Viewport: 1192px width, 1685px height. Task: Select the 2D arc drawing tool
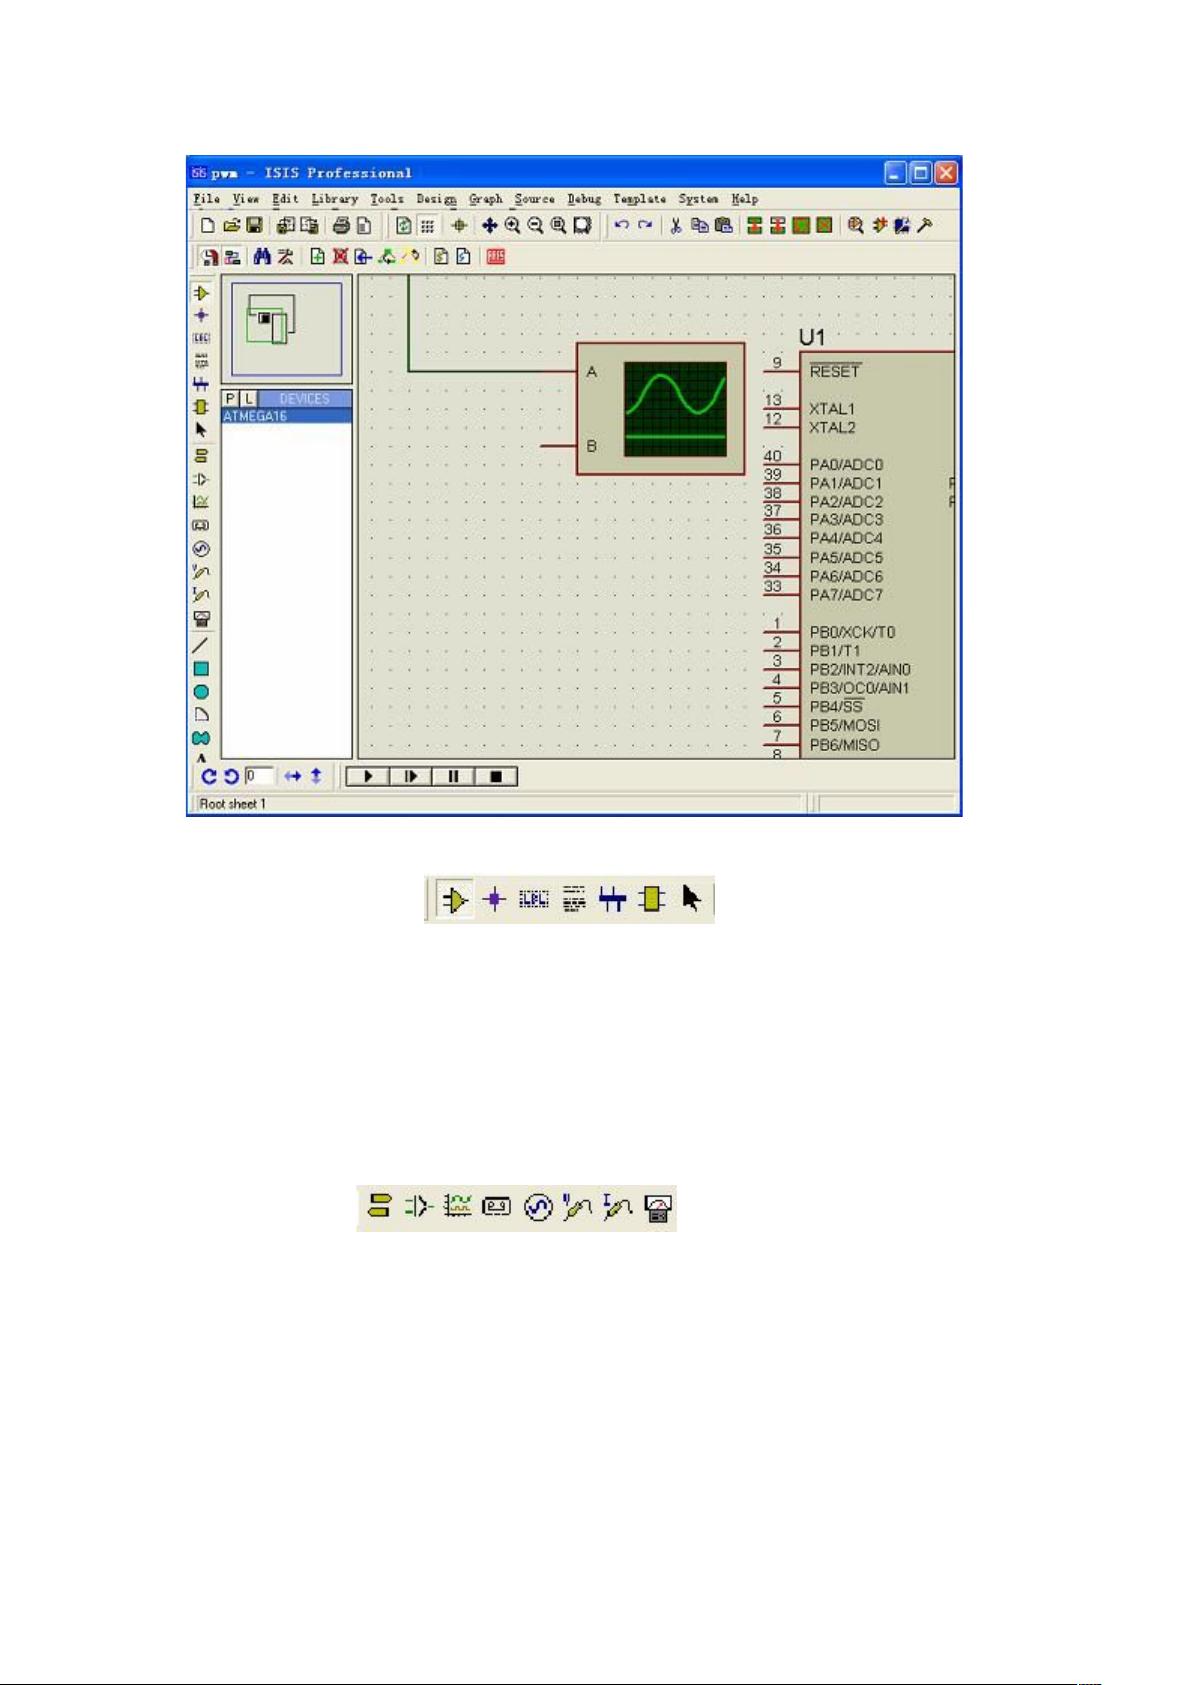201,715
